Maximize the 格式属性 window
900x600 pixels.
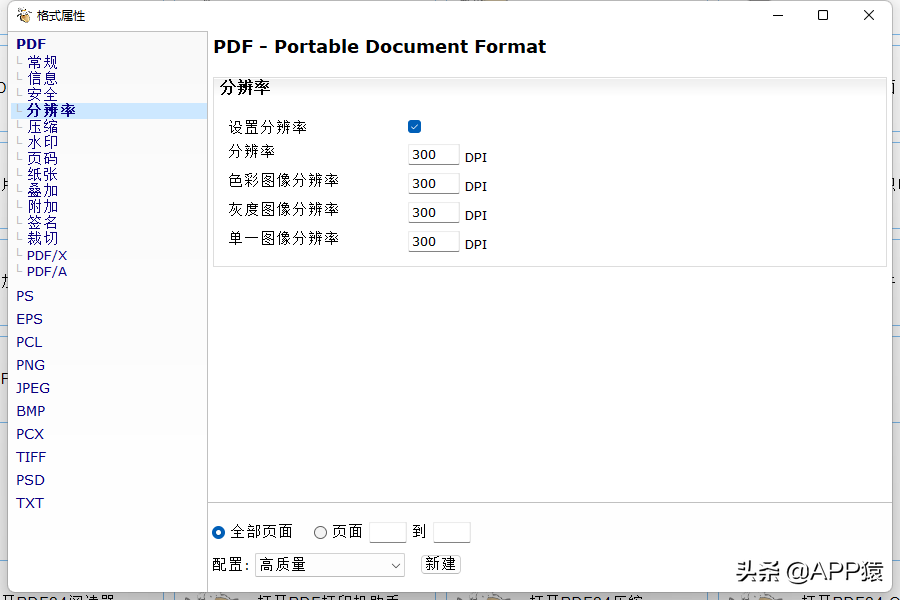click(823, 15)
